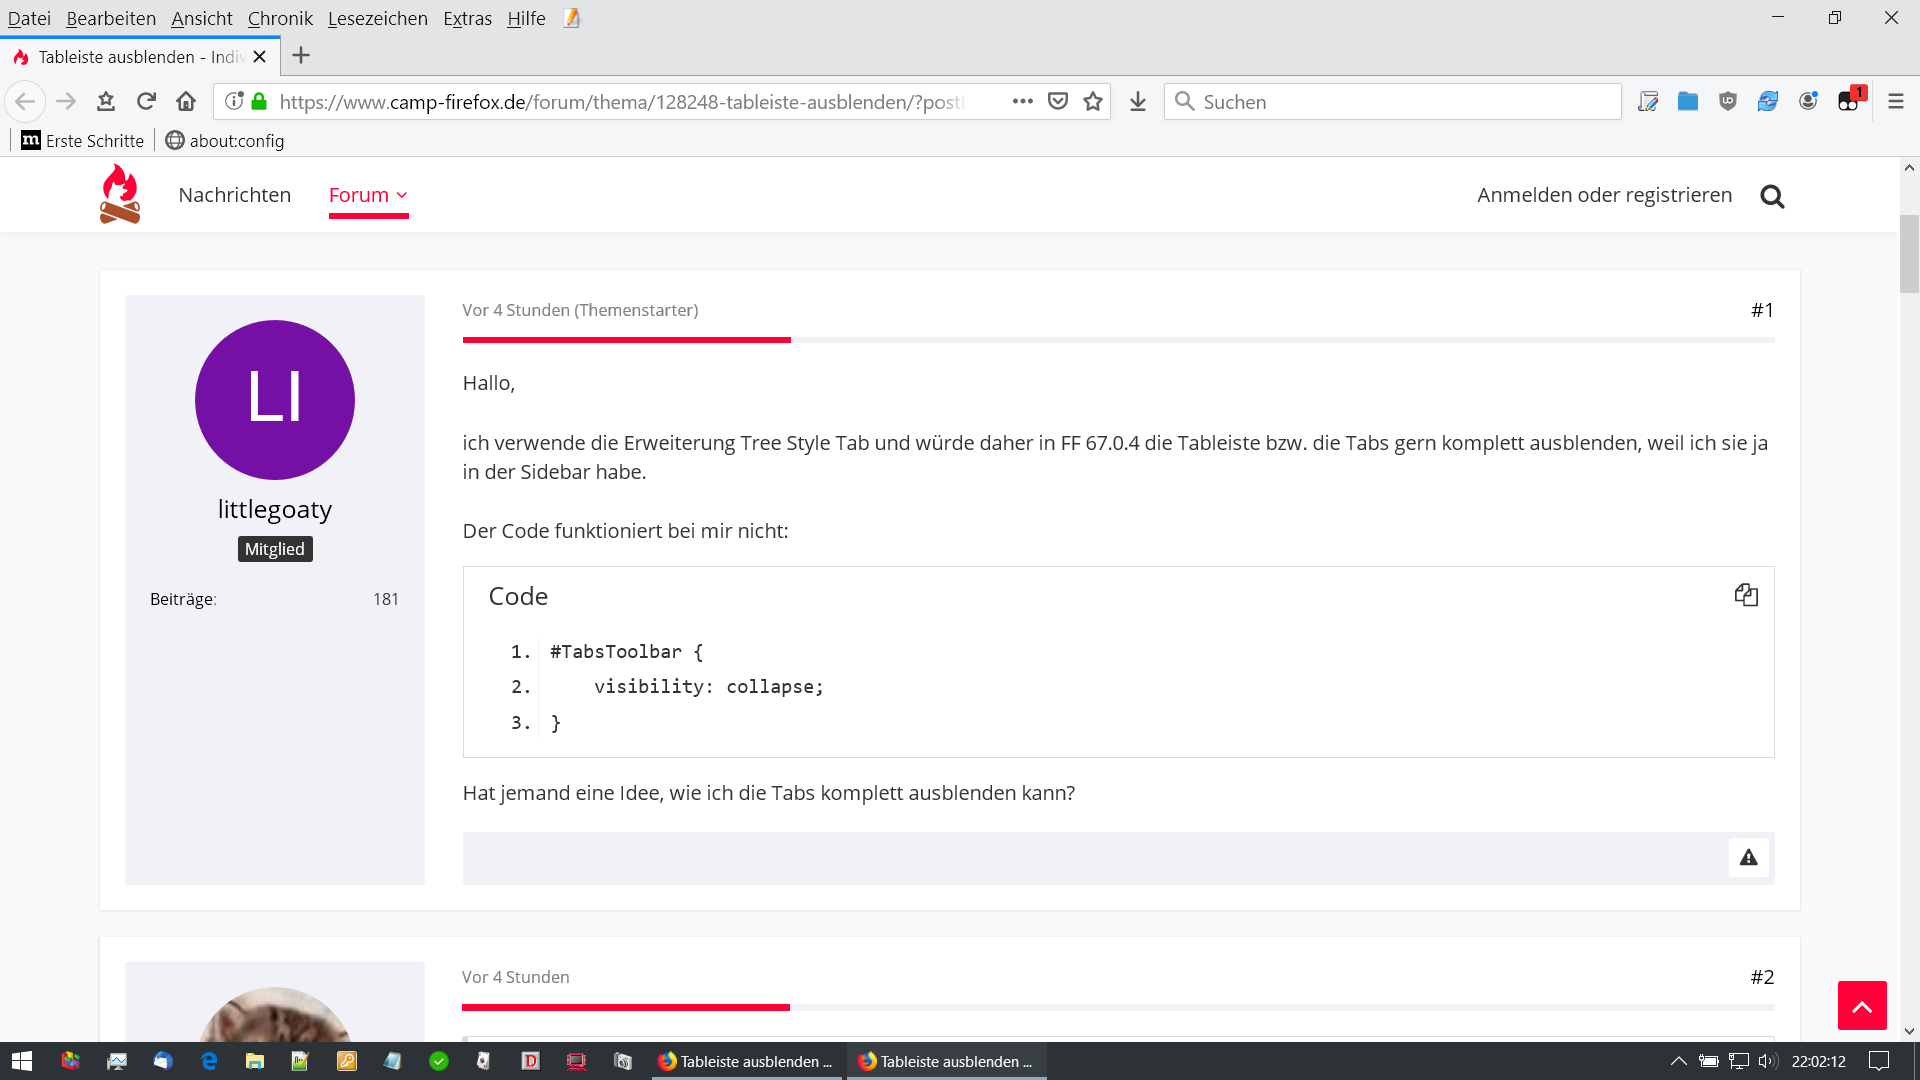Save page to Pocket icon
Screen dimensions: 1920x1080
[1058, 101]
